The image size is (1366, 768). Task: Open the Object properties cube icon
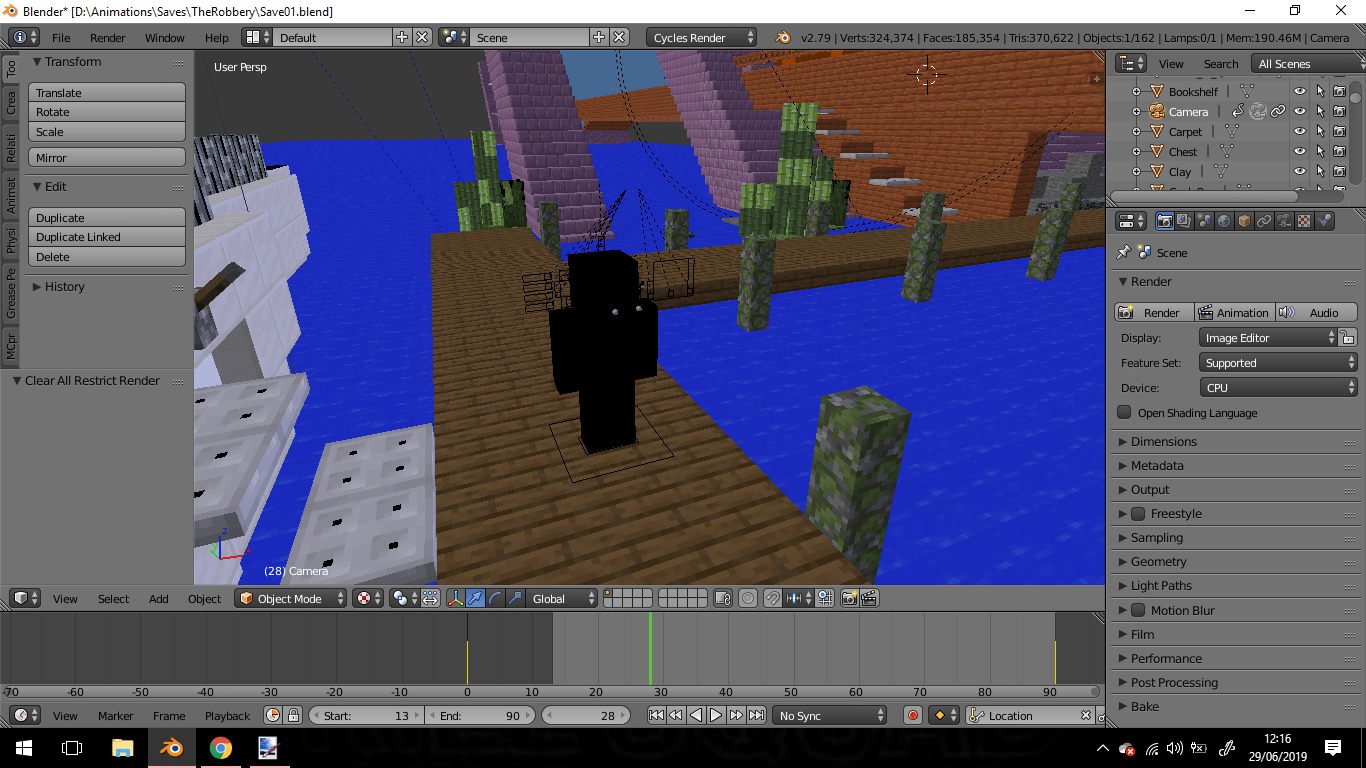point(1245,221)
